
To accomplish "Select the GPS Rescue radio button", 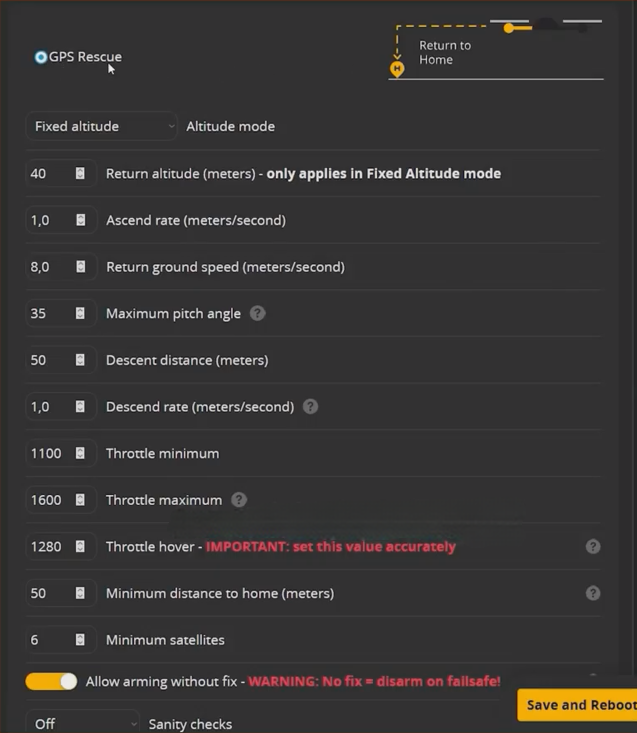I will 41,57.
